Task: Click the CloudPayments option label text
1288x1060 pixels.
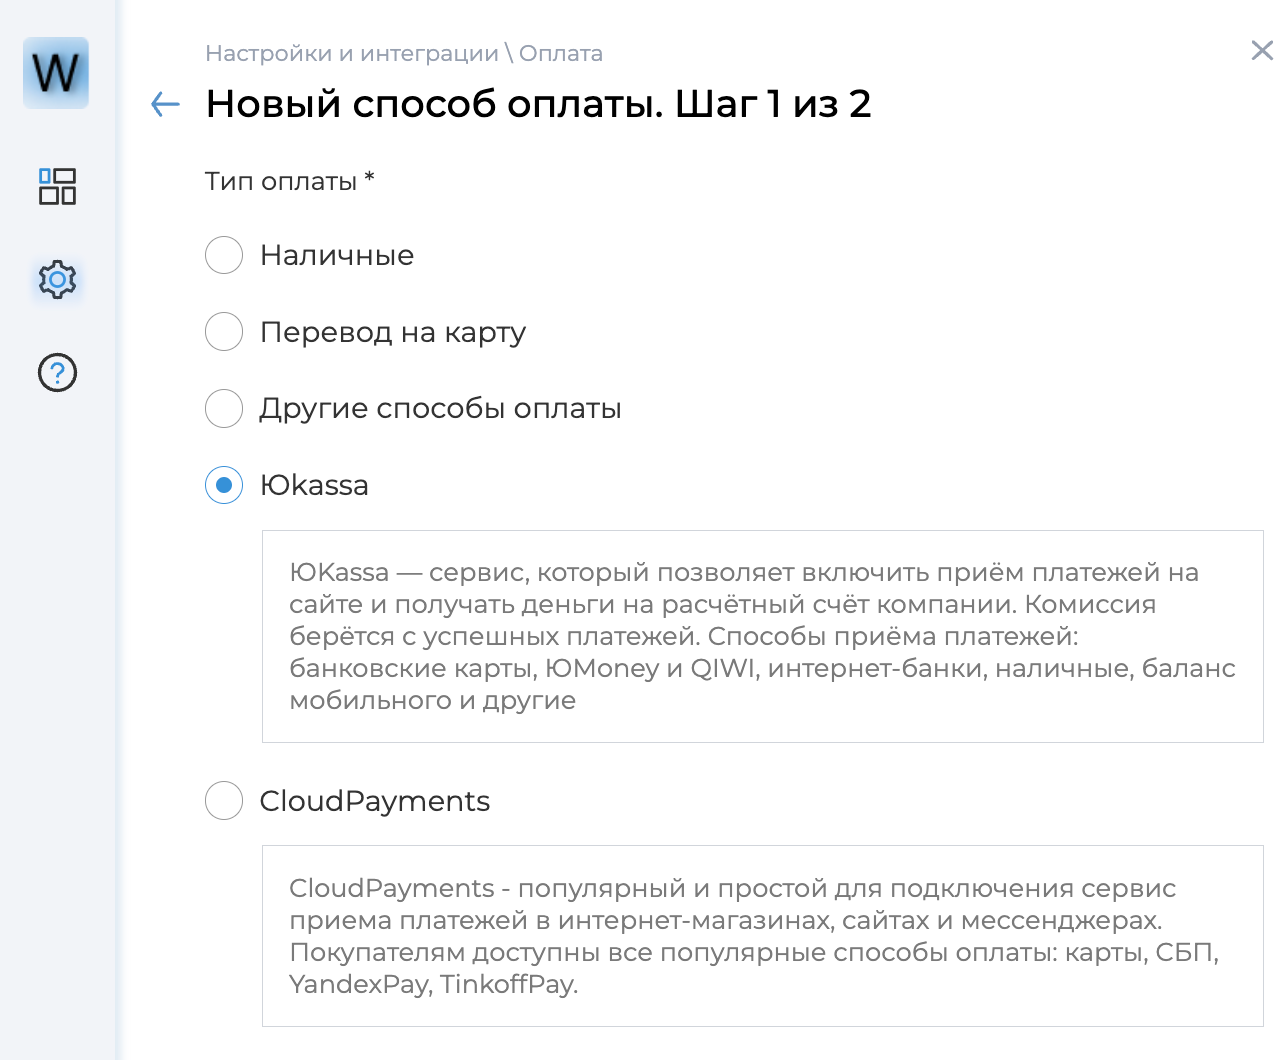Action: 375,800
